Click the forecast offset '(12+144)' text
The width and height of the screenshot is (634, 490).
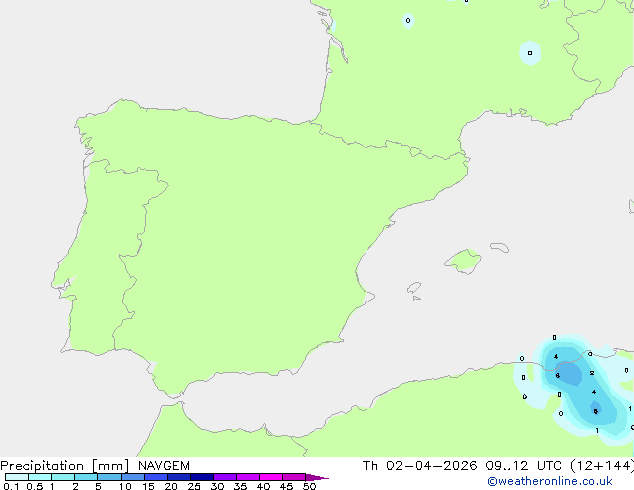click(x=602, y=466)
